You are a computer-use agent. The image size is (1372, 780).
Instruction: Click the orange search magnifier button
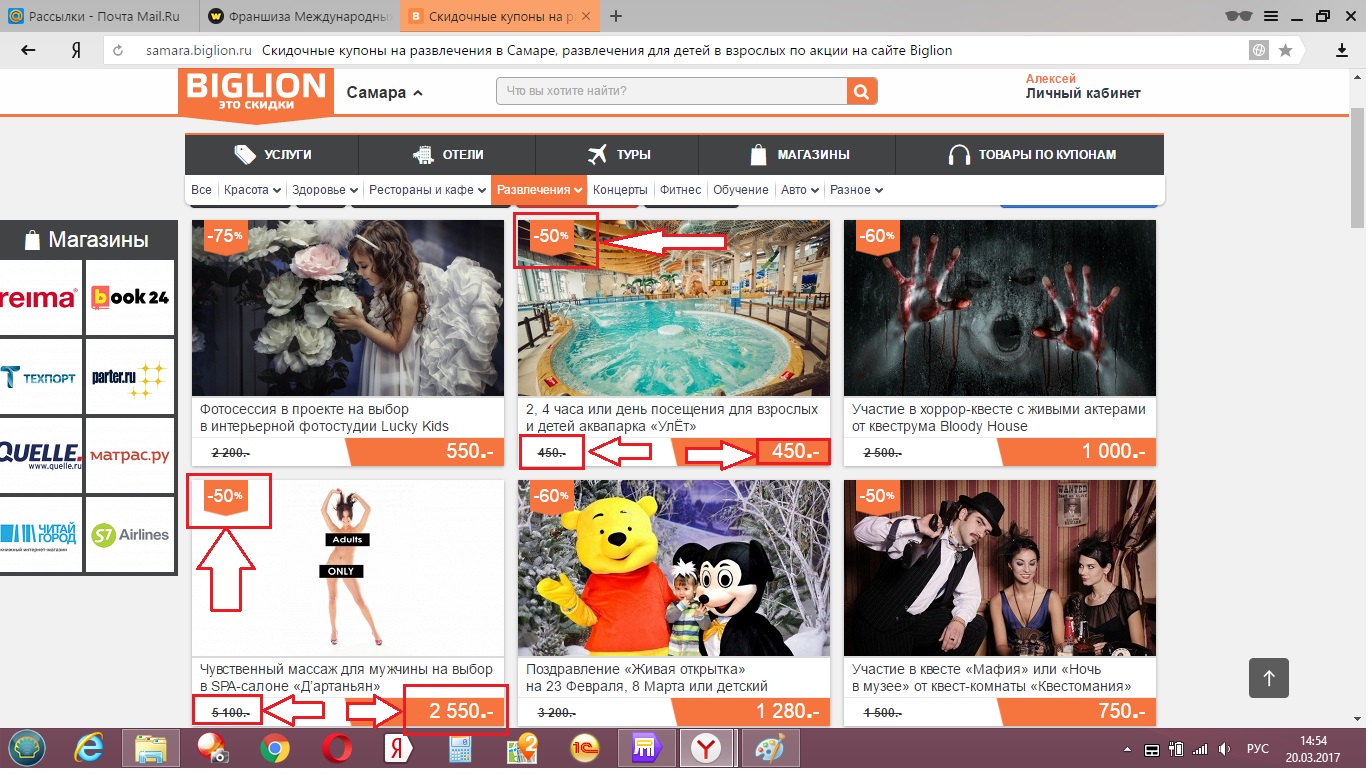tap(861, 92)
